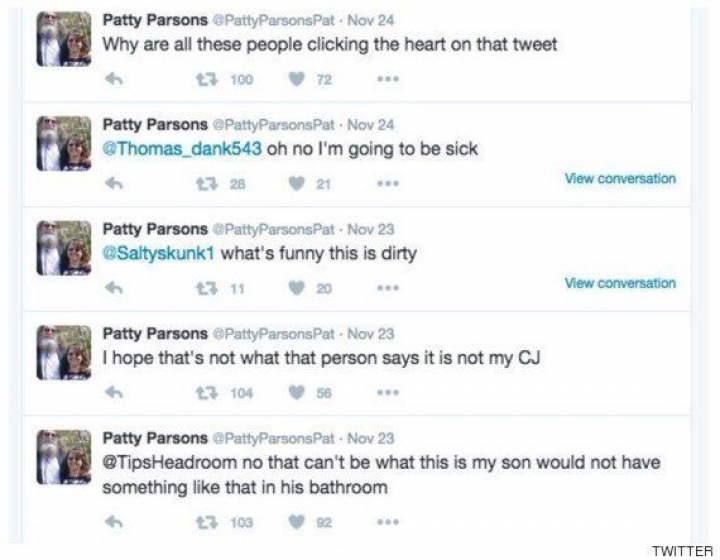Like the tweet with 56 hearts
Screen dimensions: 720x560
click(x=296, y=393)
